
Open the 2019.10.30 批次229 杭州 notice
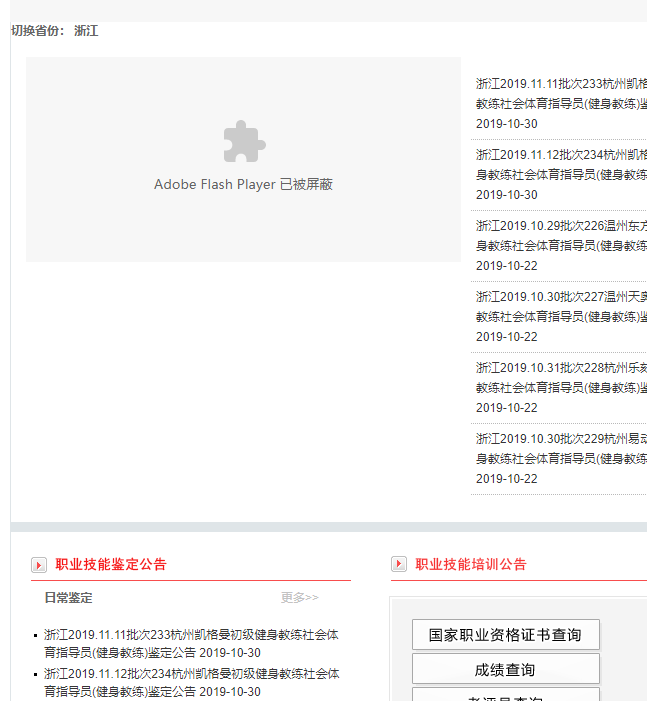click(561, 449)
